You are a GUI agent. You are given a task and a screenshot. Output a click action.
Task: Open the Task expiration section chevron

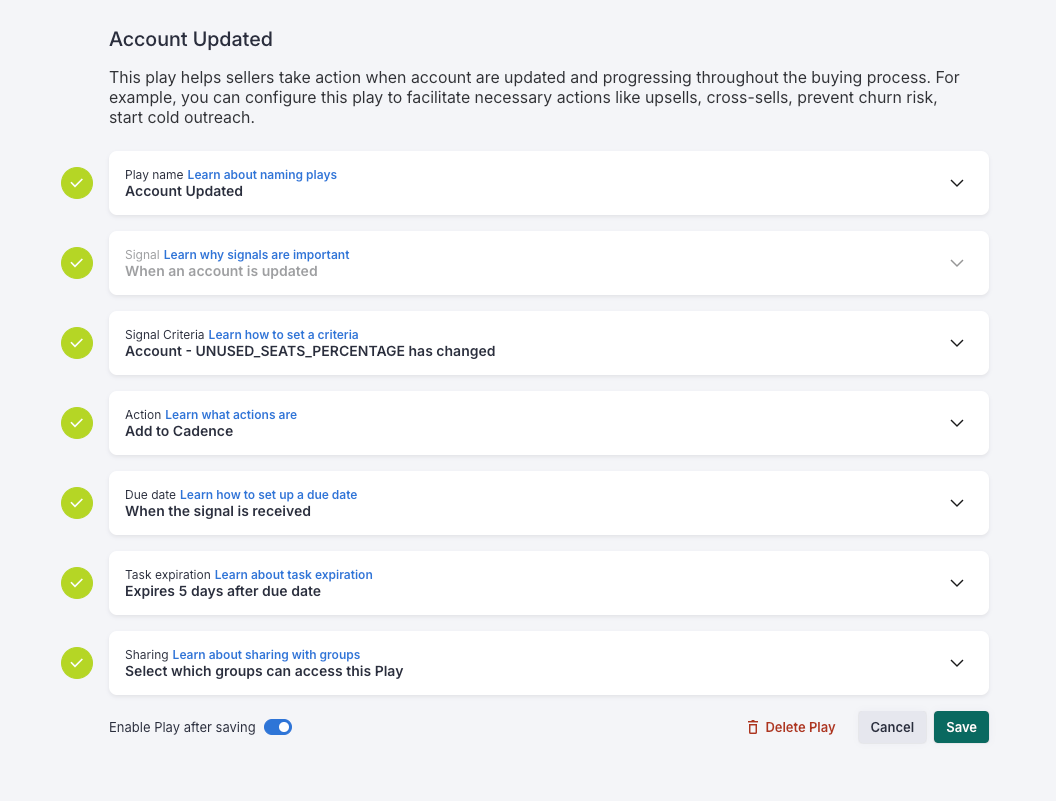pyautogui.click(x=957, y=583)
